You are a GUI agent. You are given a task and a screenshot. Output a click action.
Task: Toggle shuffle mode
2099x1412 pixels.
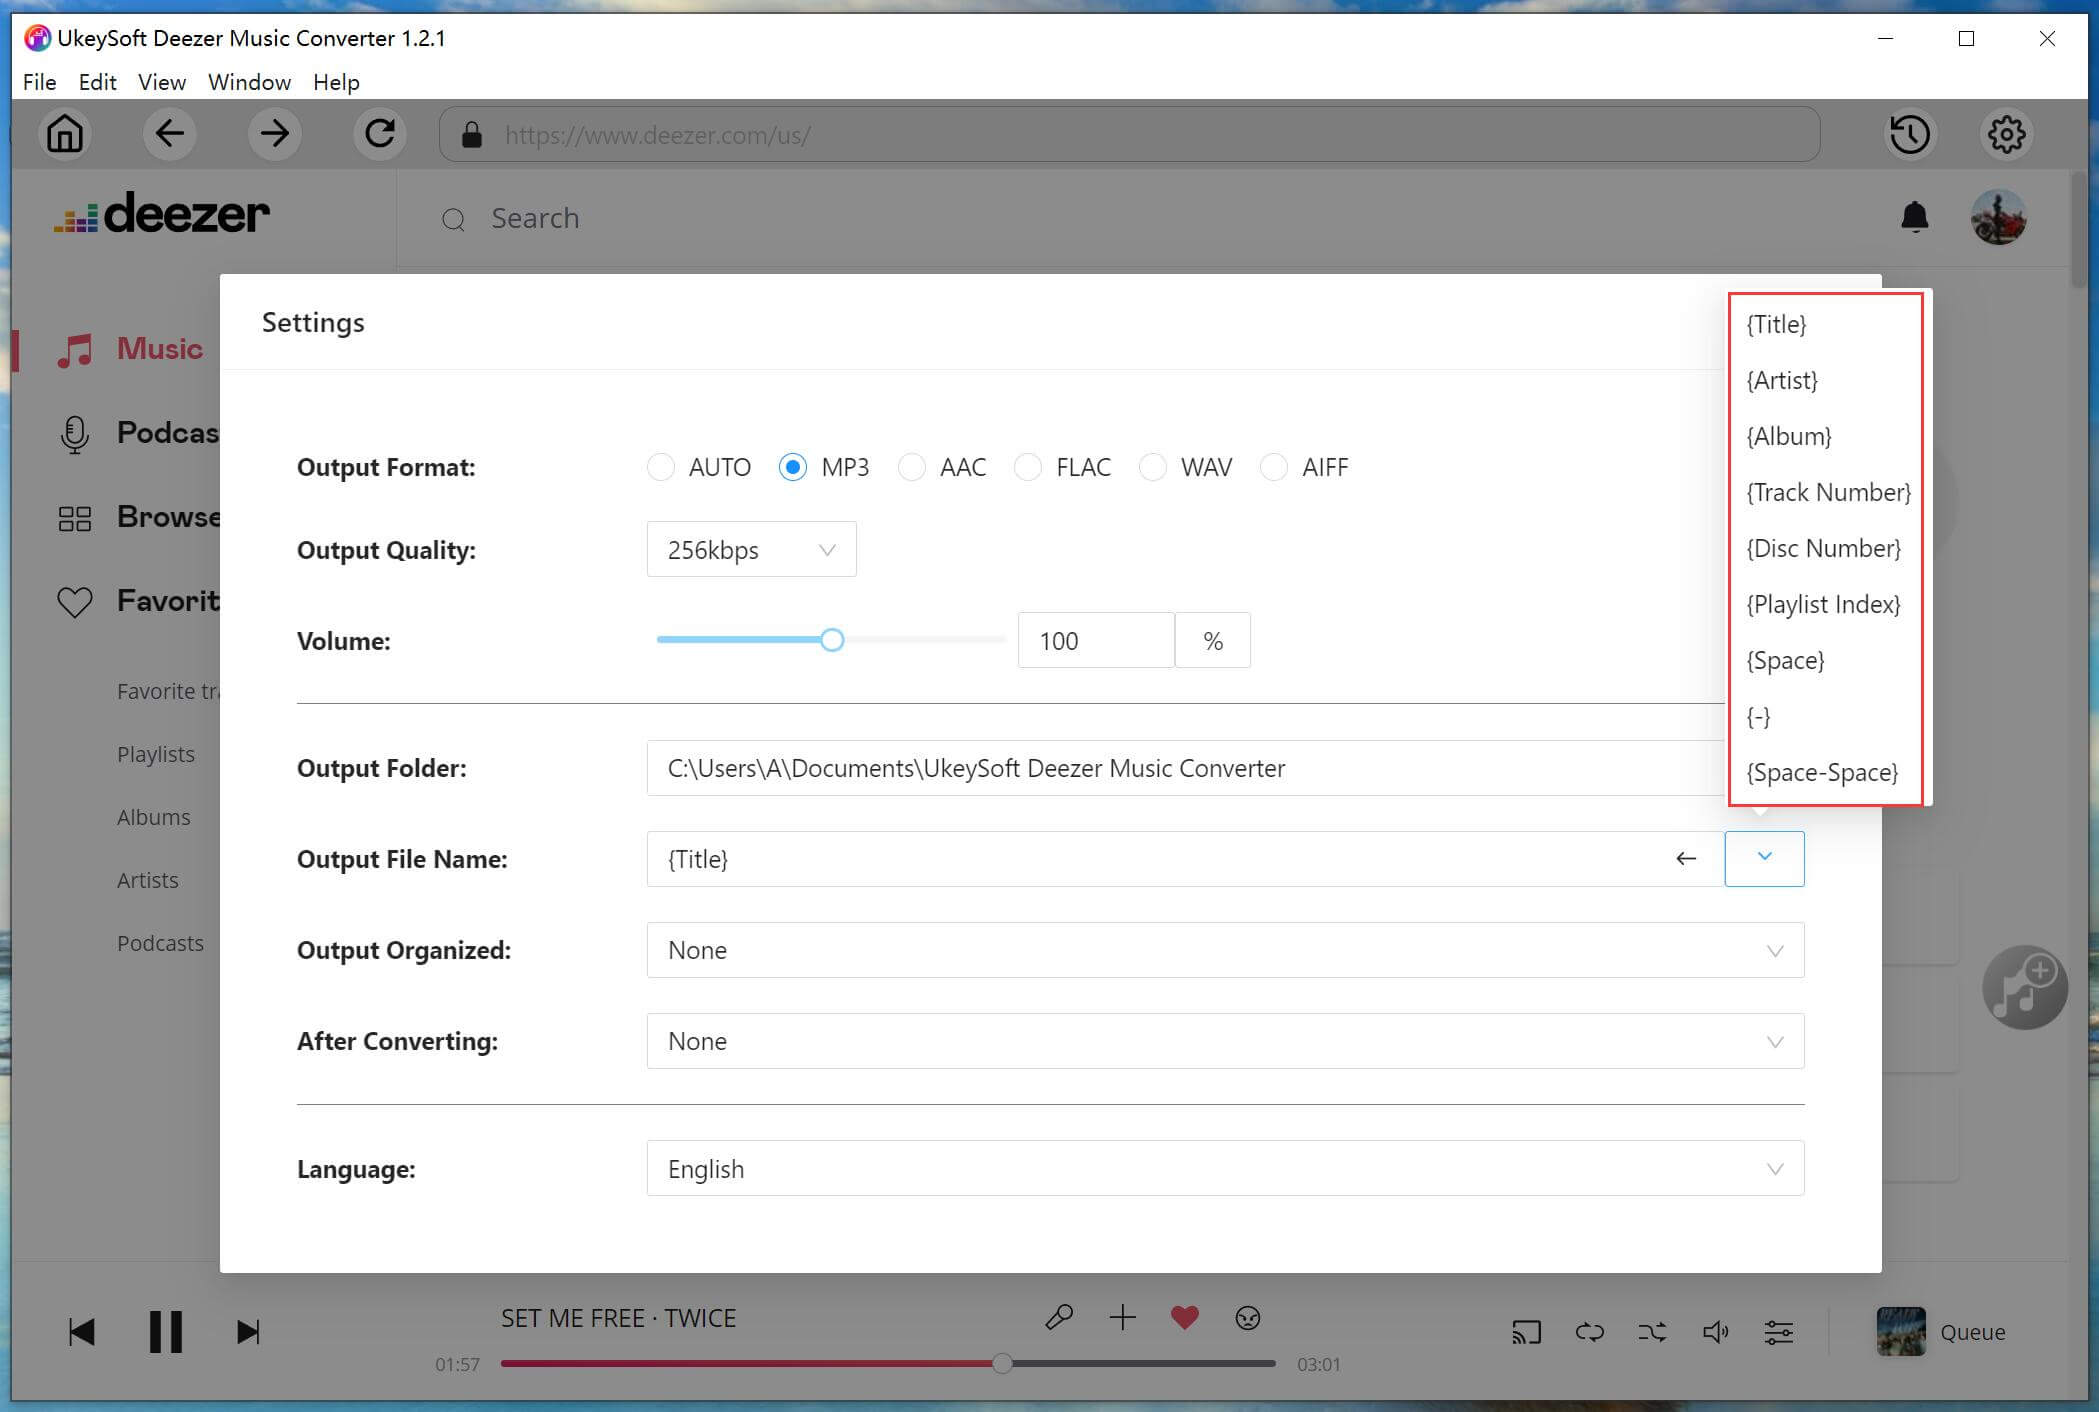click(x=1652, y=1332)
